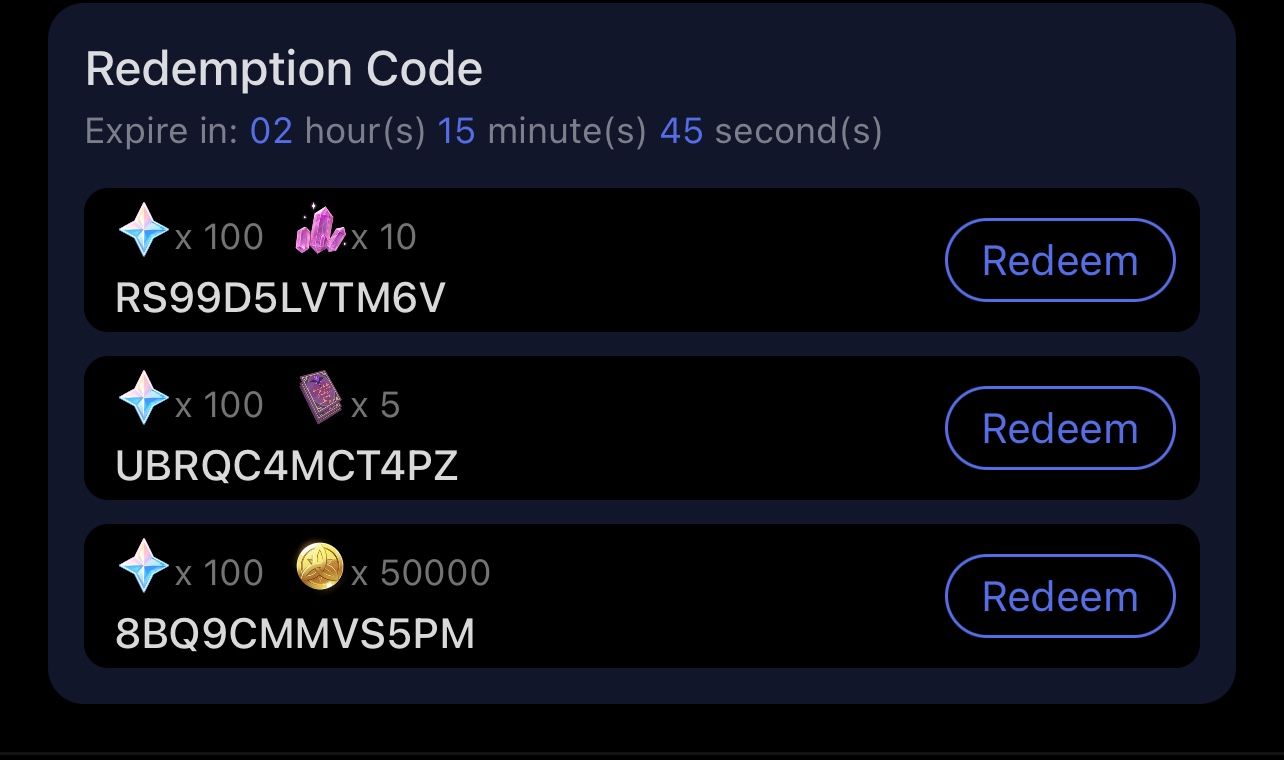1284x760 pixels.
Task: Click the x 5 book quantity
Action: tap(376, 405)
